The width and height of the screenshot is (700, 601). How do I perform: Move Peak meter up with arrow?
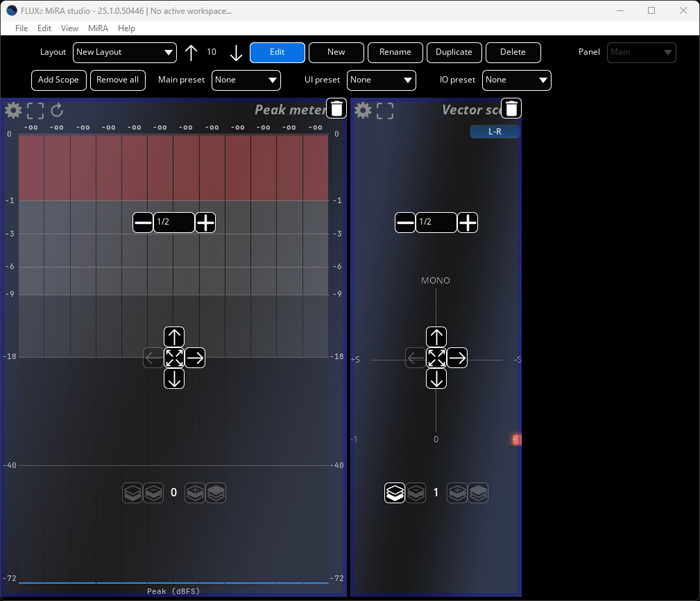174,337
